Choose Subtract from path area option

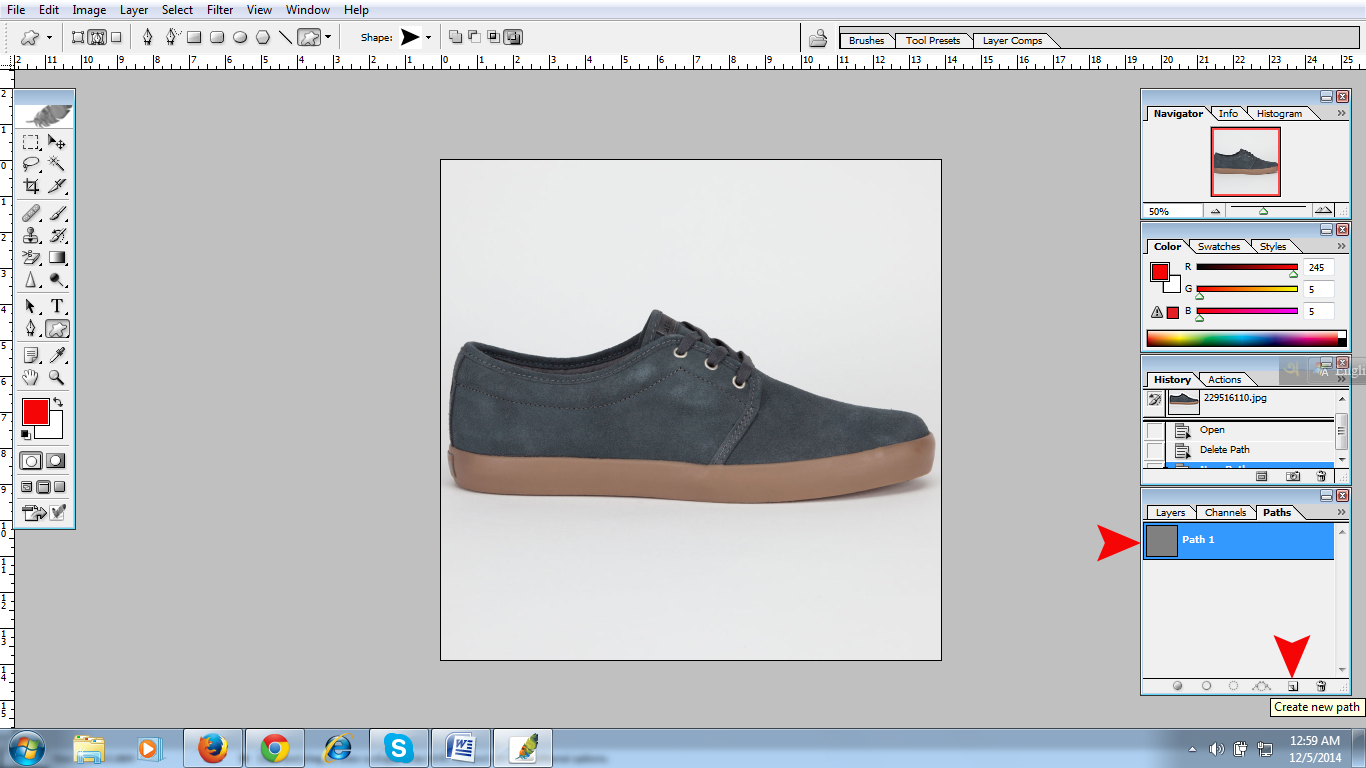pos(475,37)
